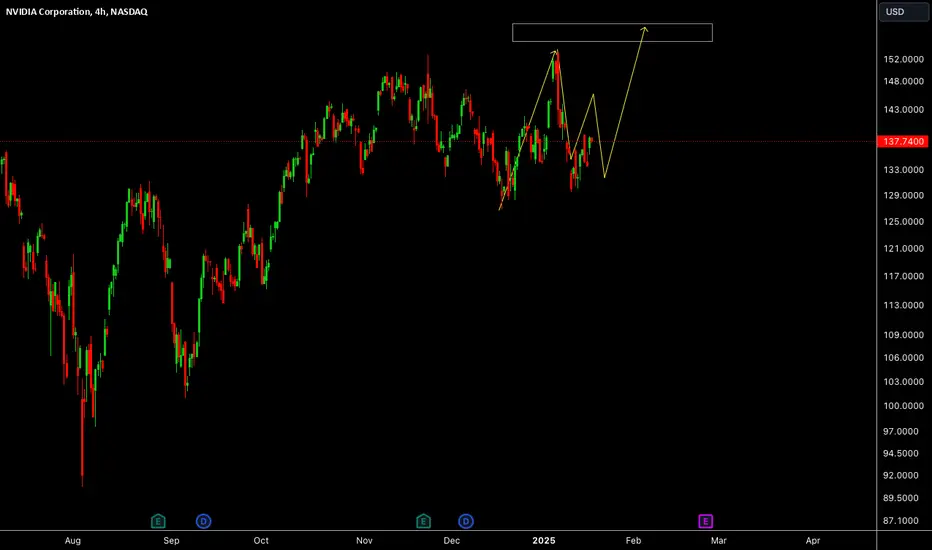
Task: Click the blue dividend D marker after Sep
Action: pos(203,521)
